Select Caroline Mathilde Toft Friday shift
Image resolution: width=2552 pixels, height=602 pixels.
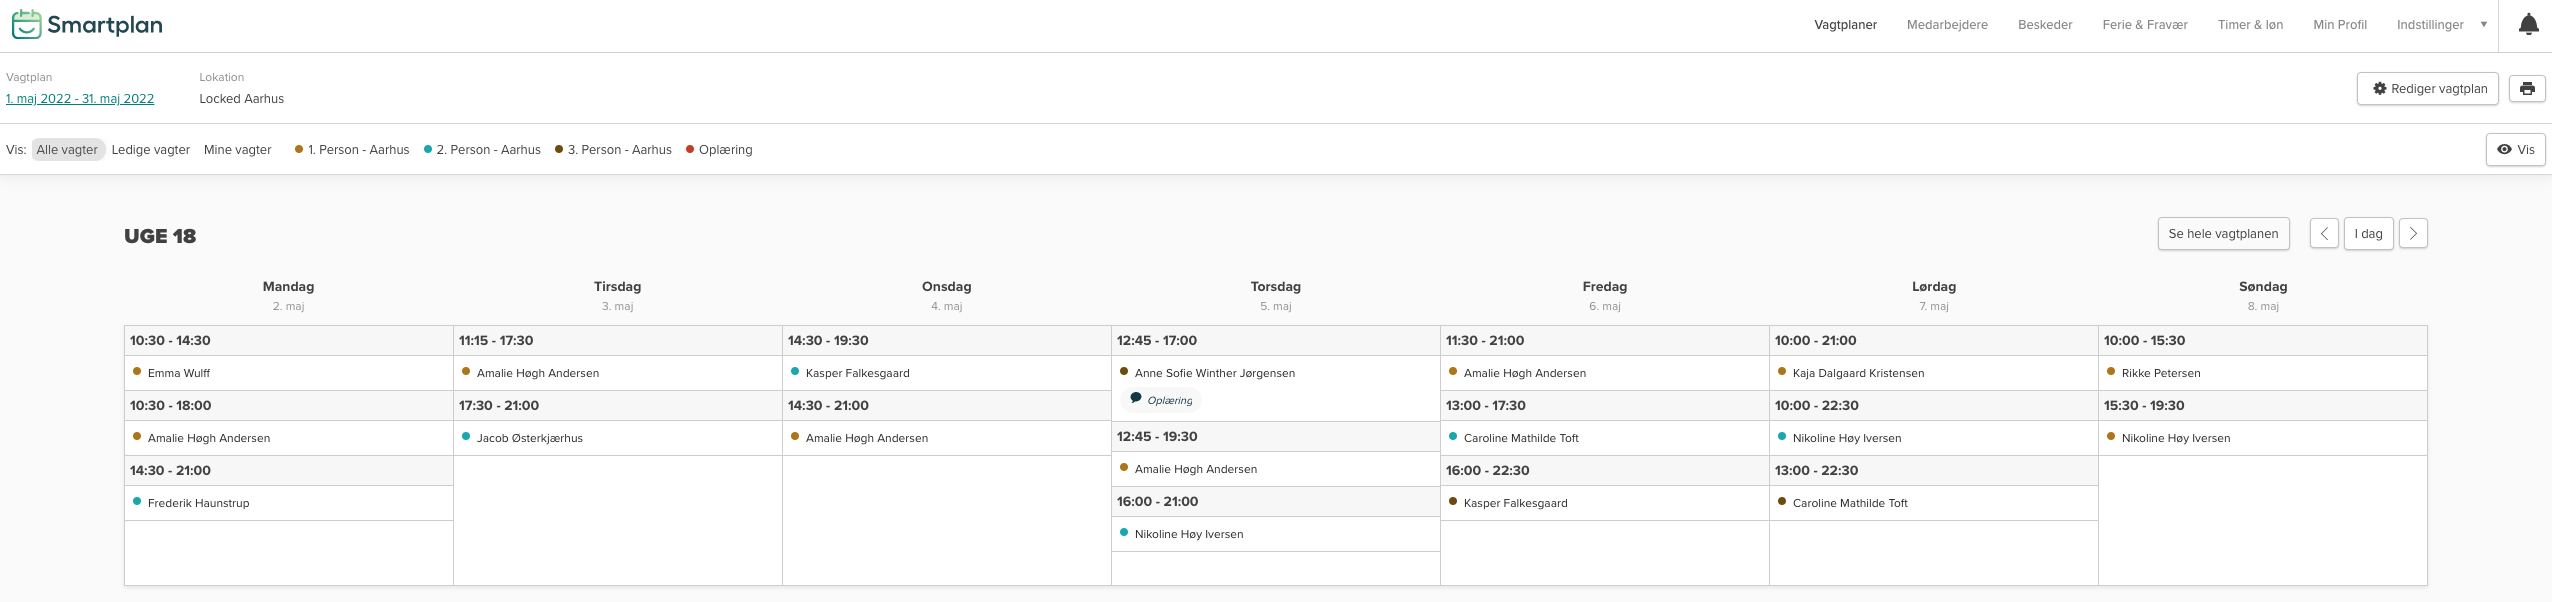[1605, 438]
